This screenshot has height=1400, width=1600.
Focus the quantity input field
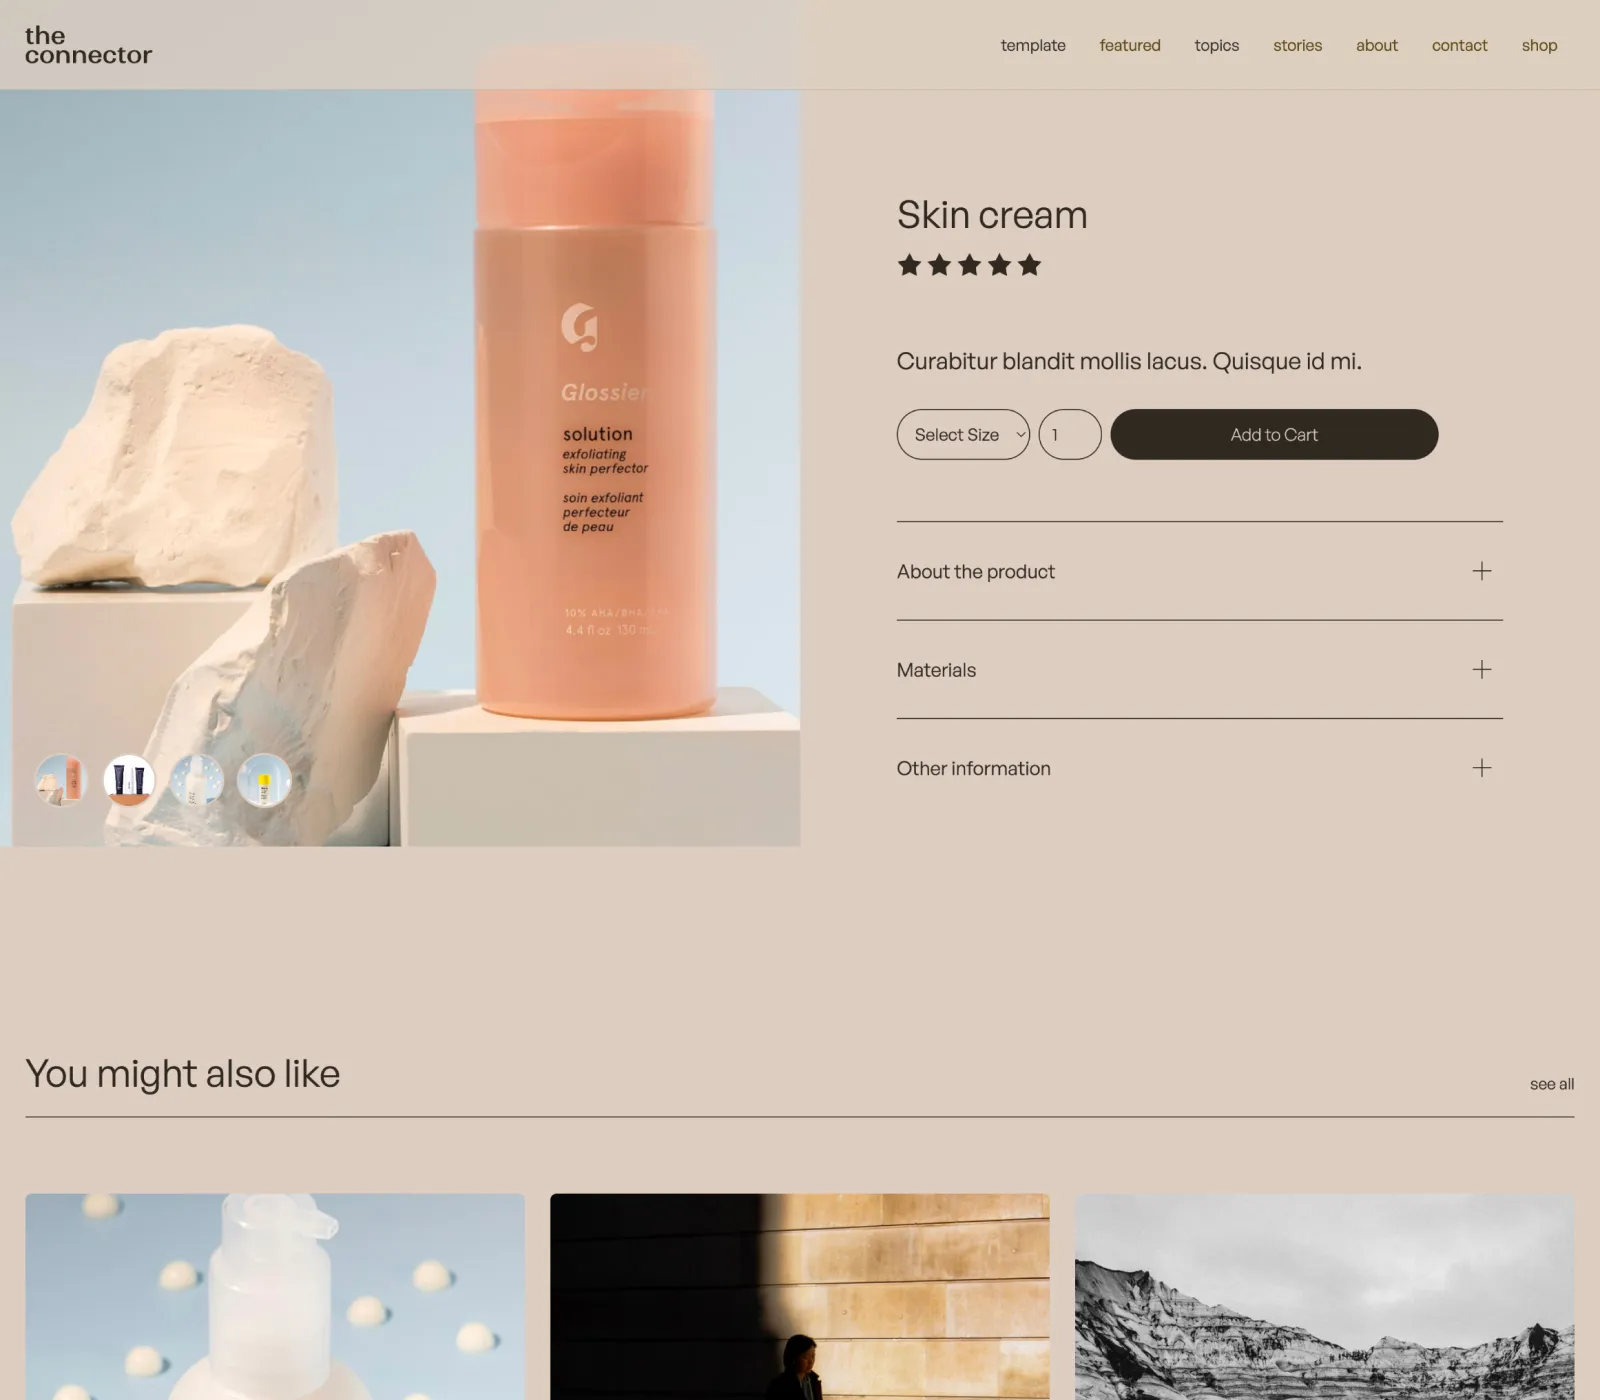coord(1070,434)
